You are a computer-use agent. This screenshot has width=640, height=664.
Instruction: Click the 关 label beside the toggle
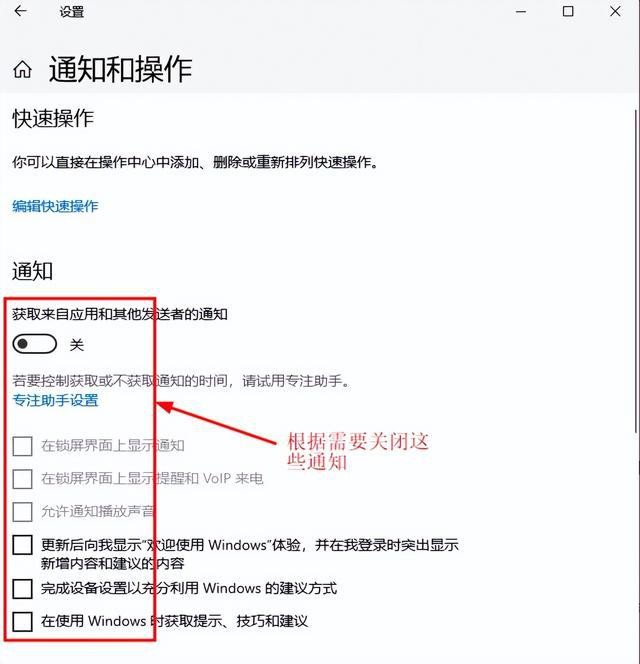click(77, 345)
